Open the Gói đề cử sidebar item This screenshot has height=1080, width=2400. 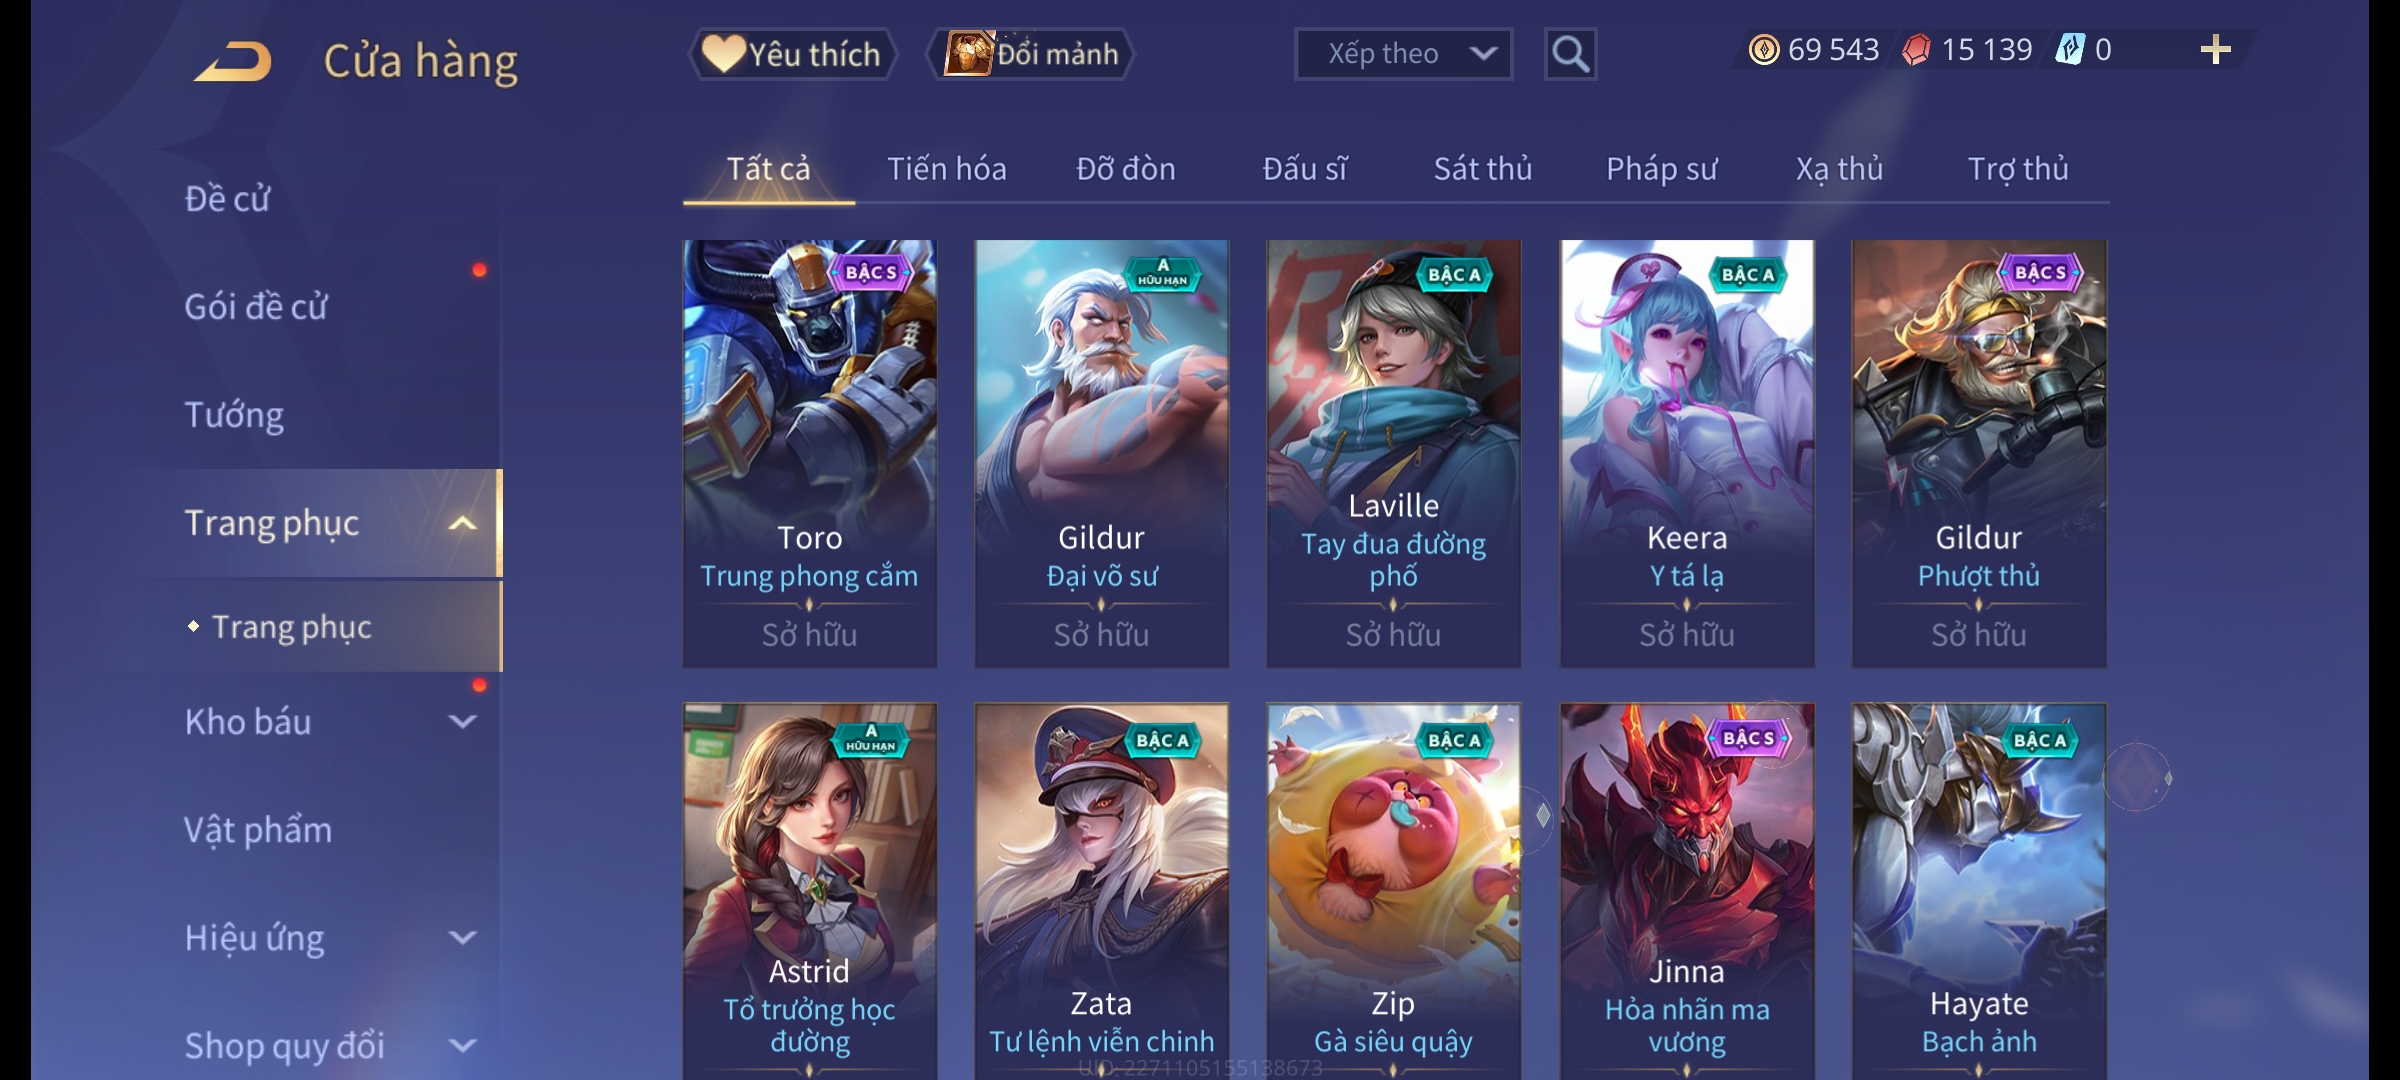[256, 307]
